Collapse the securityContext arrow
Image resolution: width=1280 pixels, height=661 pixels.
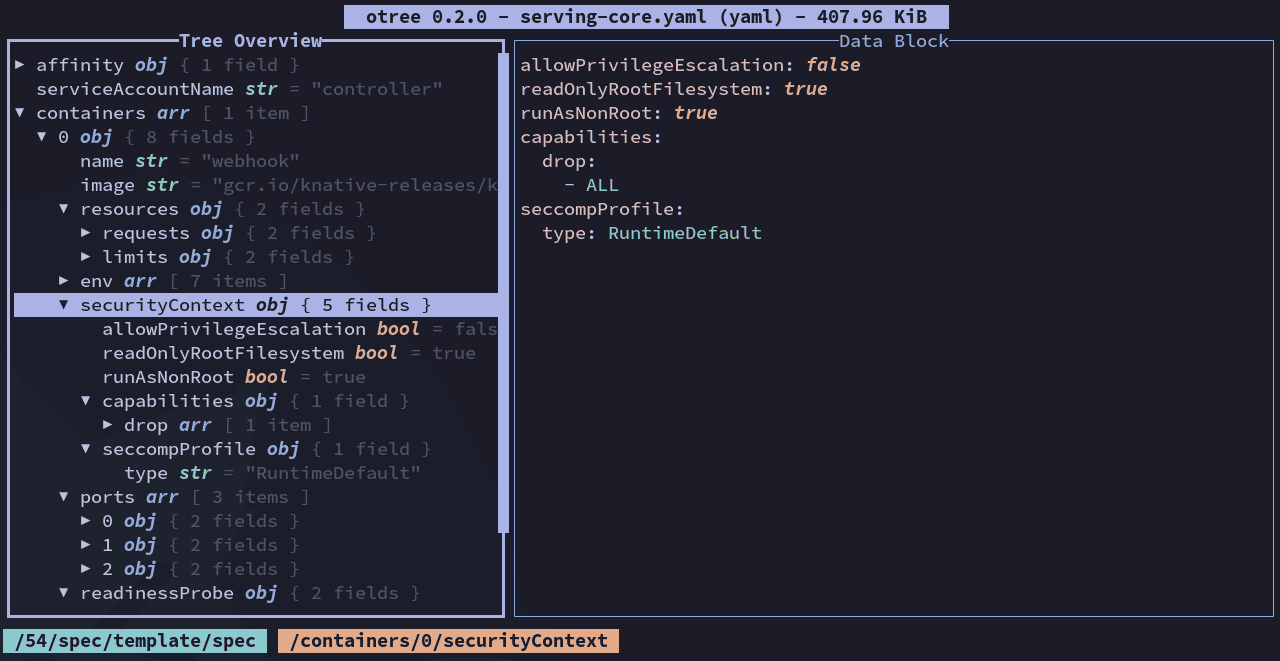coord(64,305)
